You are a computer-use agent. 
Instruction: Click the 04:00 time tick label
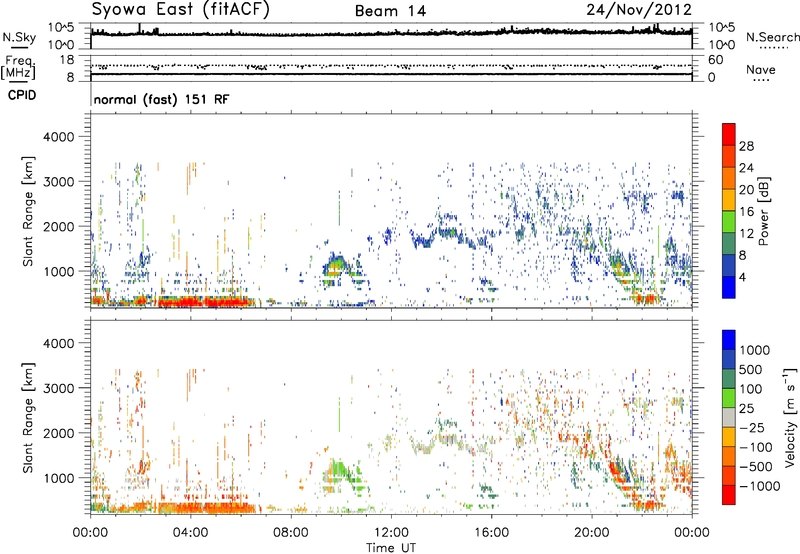pos(190,533)
